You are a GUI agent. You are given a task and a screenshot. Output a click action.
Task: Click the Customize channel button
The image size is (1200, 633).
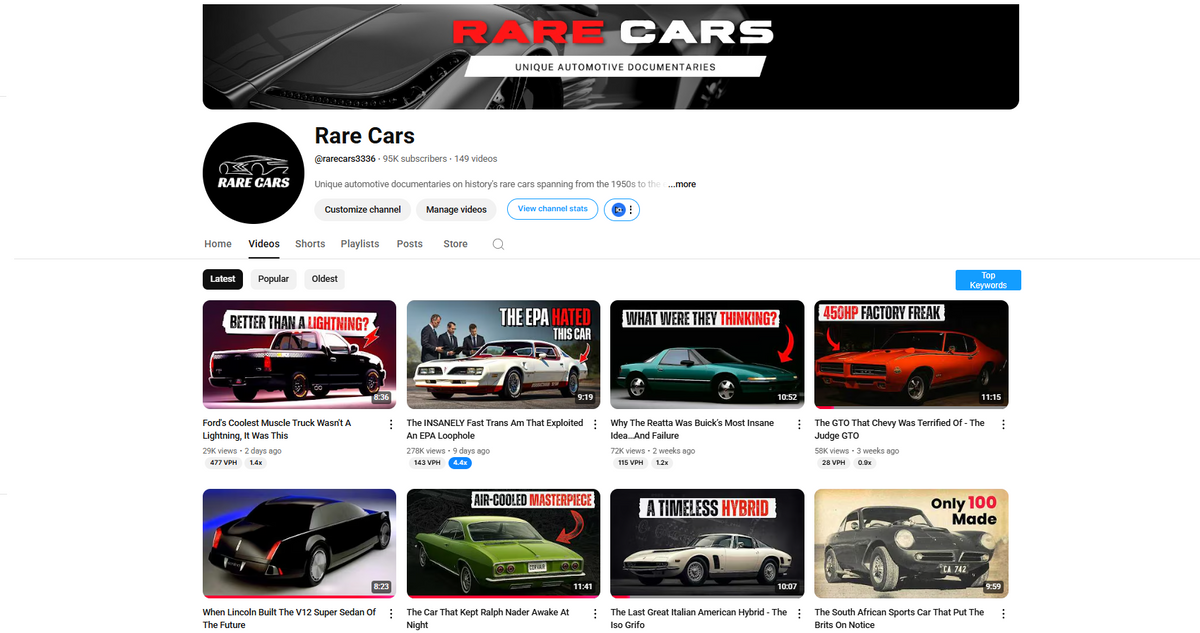[x=363, y=210]
